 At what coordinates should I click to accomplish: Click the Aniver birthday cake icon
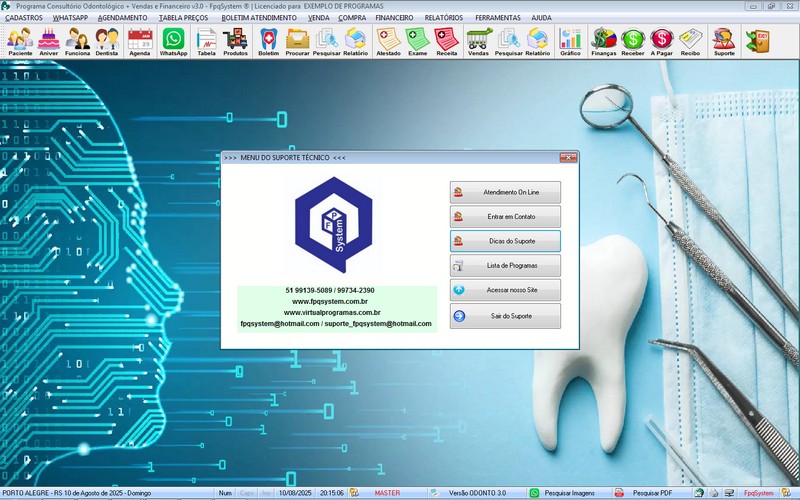click(x=48, y=41)
